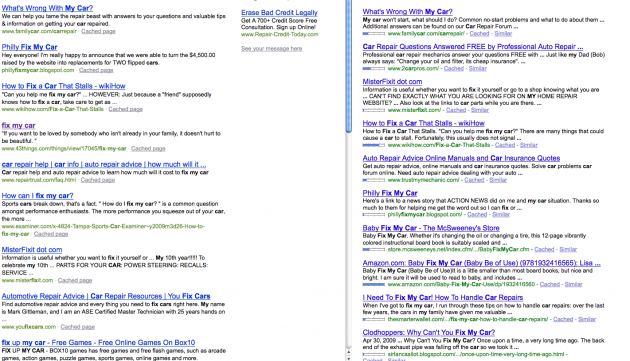Click the scrollbar down arrow at bottom
Viewport: 630px width, 361px height.
tap(348, 358)
